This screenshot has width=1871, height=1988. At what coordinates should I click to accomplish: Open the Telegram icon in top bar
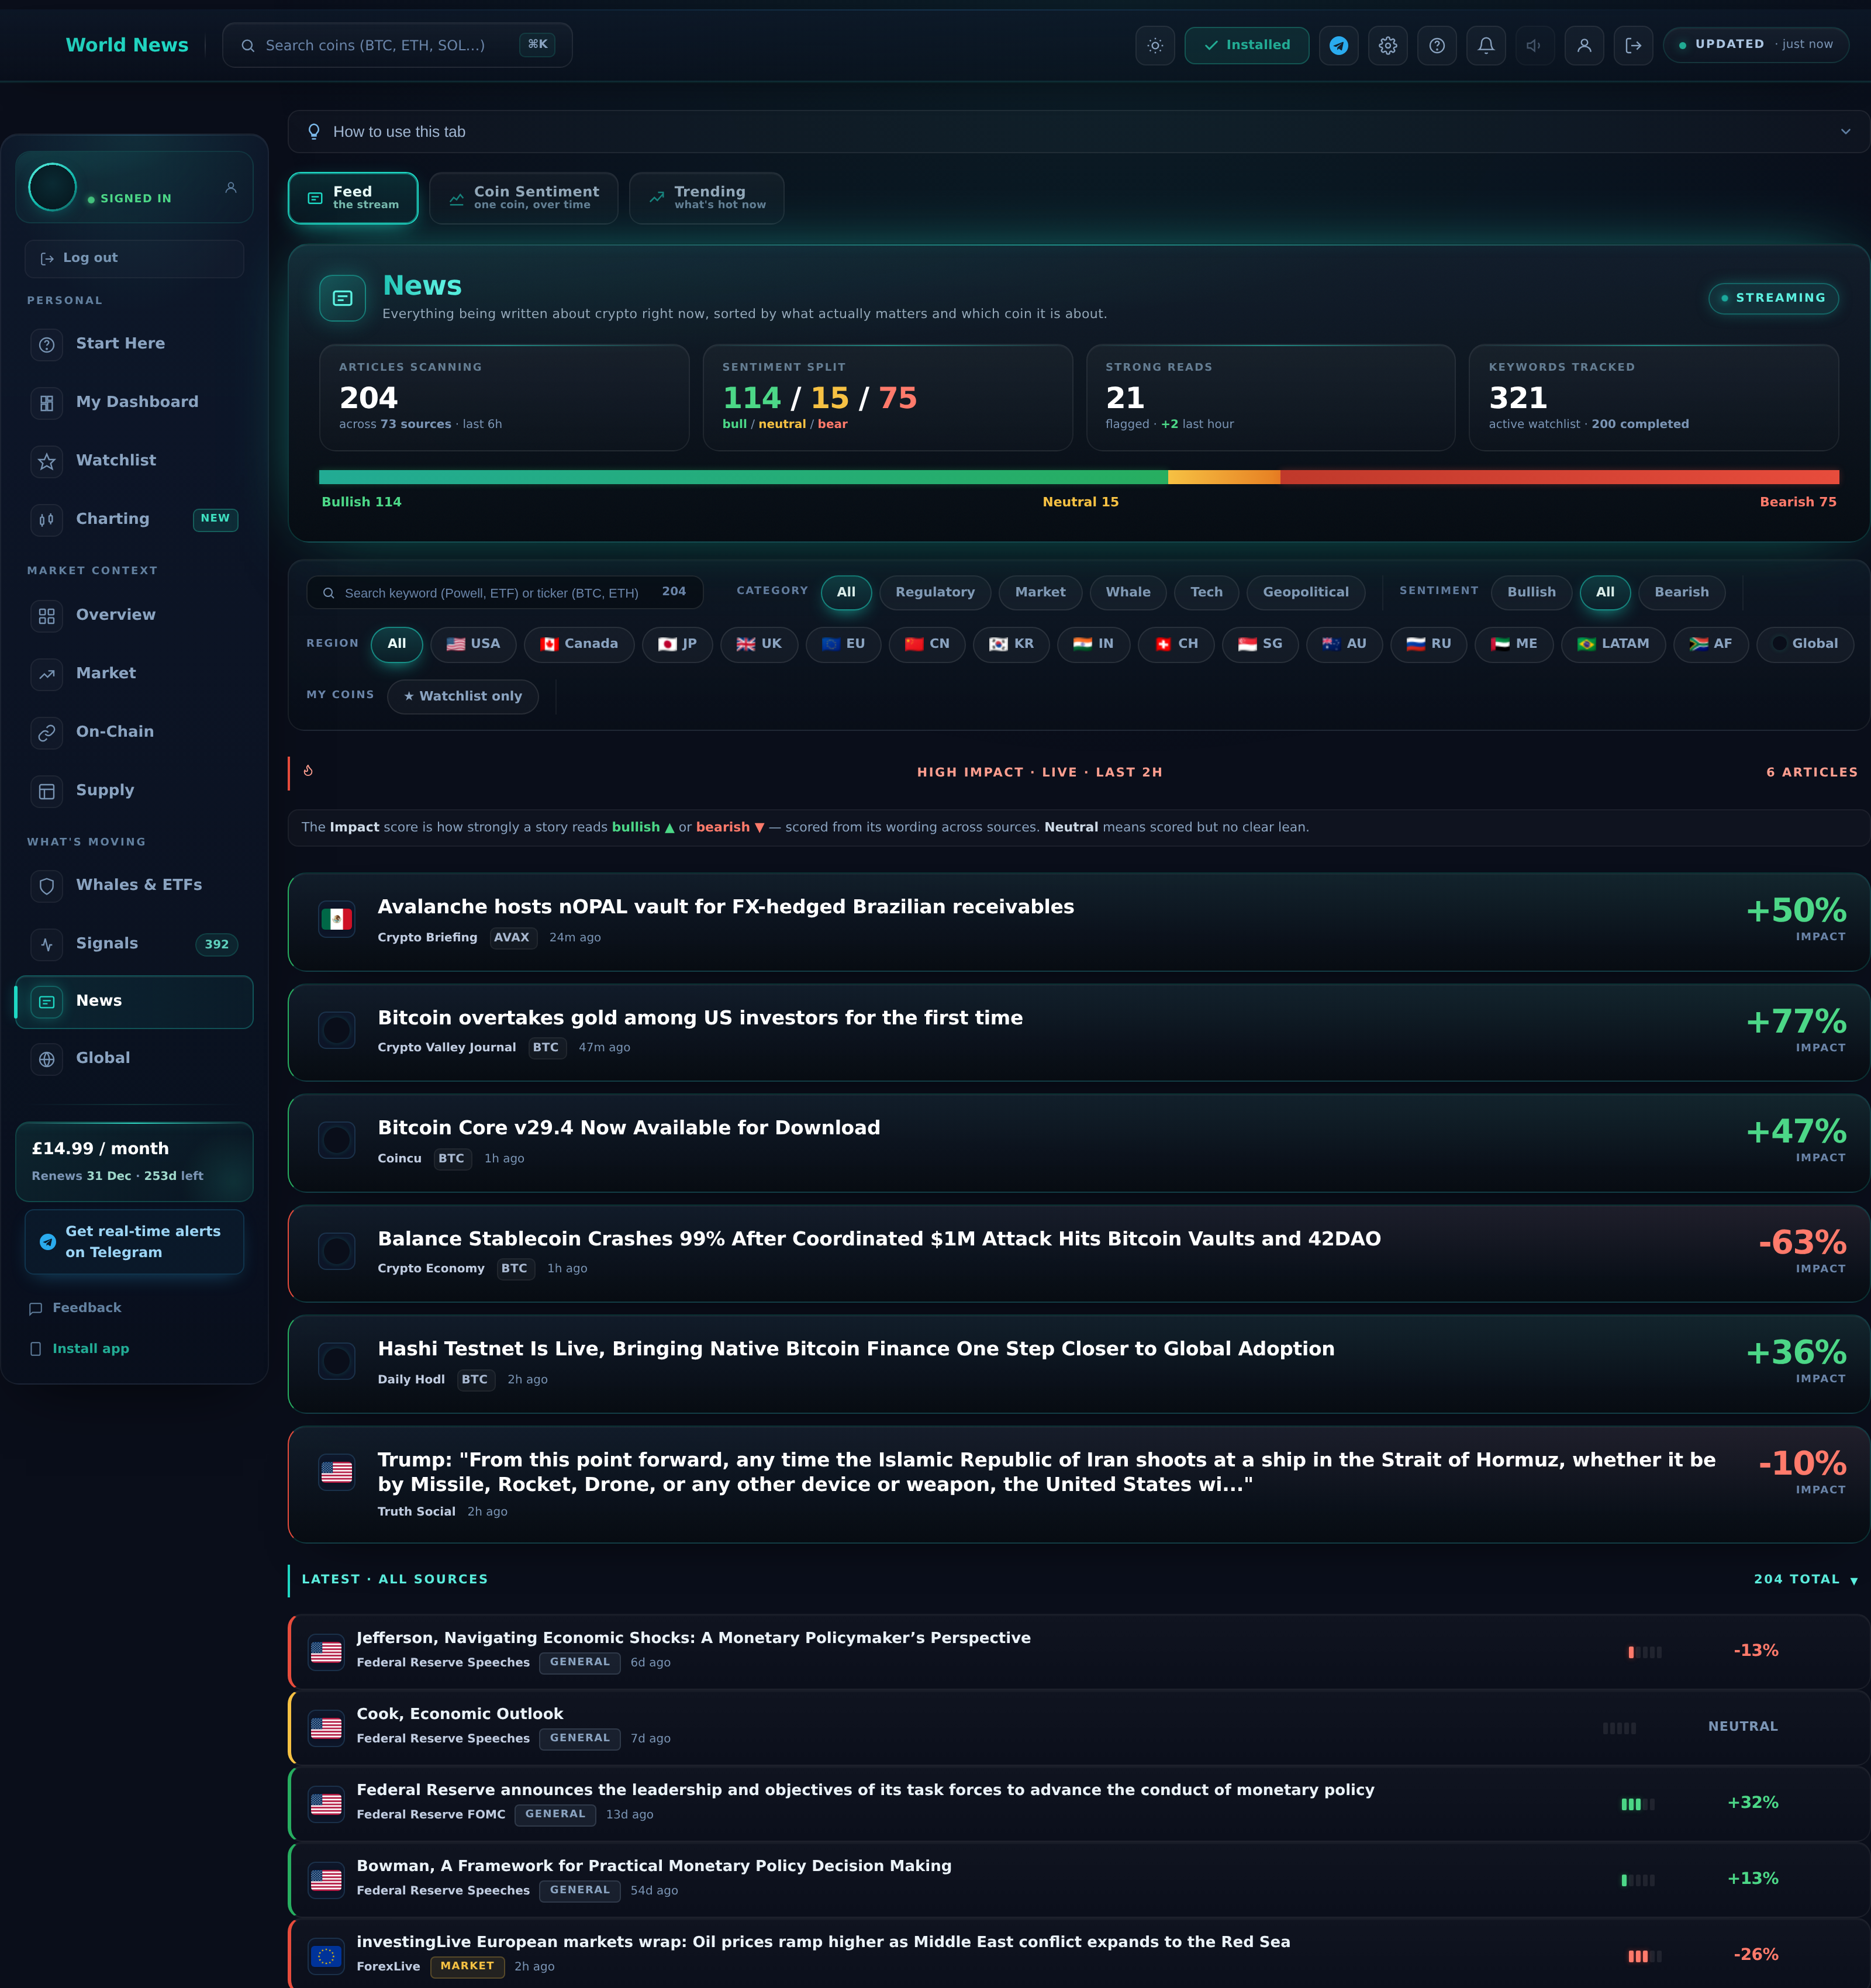coord(1338,45)
